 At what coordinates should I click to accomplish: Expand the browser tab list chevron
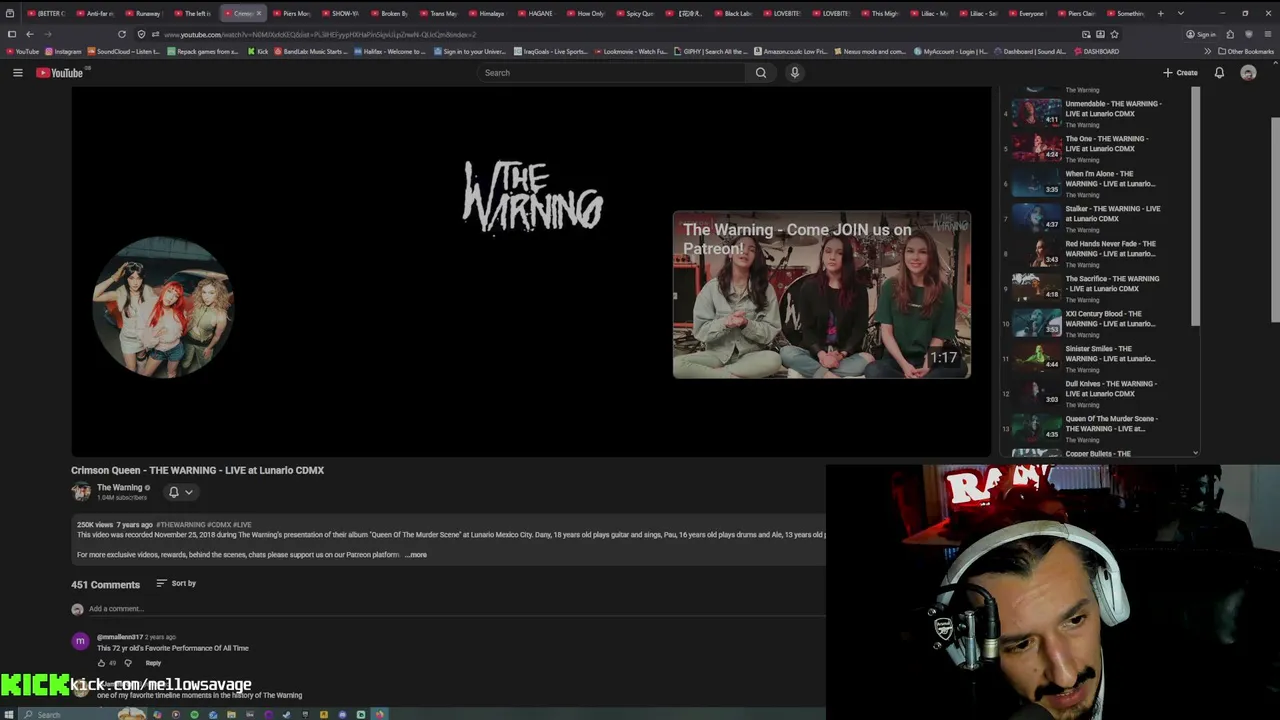click(x=1181, y=13)
